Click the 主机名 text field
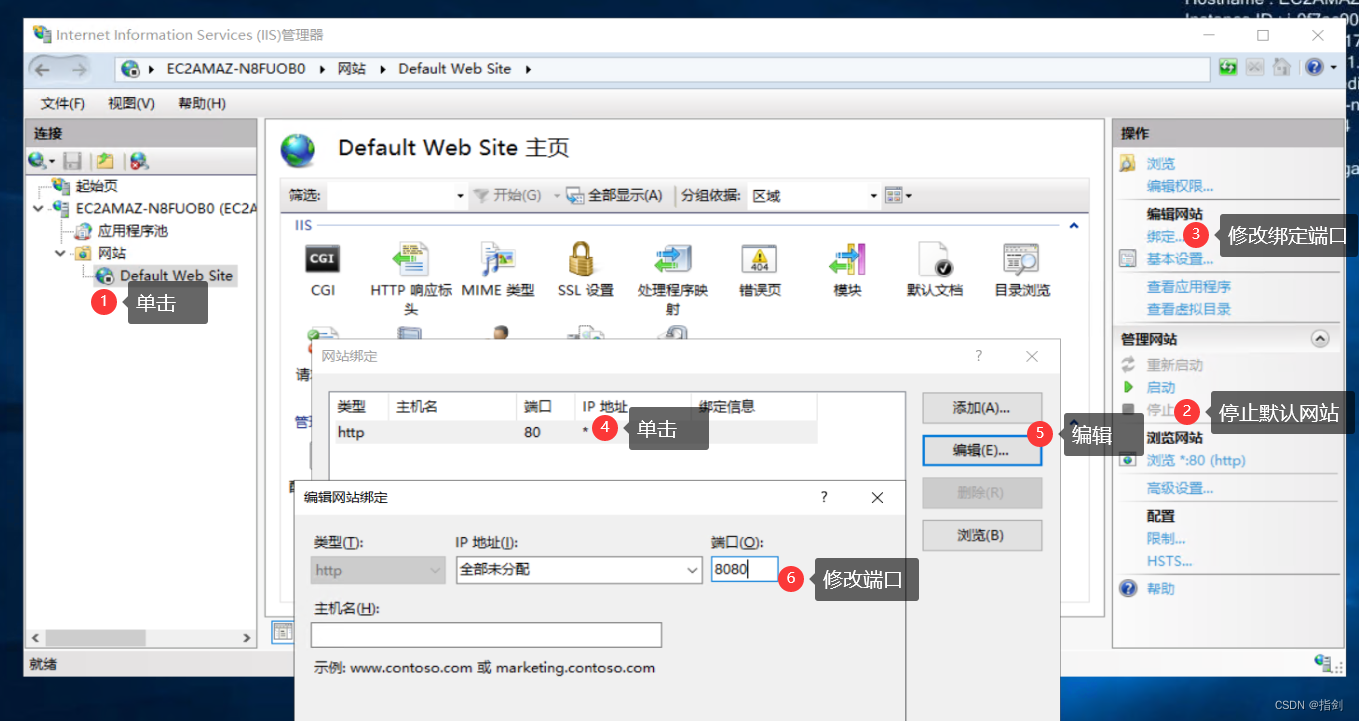1359x721 pixels. [x=486, y=635]
